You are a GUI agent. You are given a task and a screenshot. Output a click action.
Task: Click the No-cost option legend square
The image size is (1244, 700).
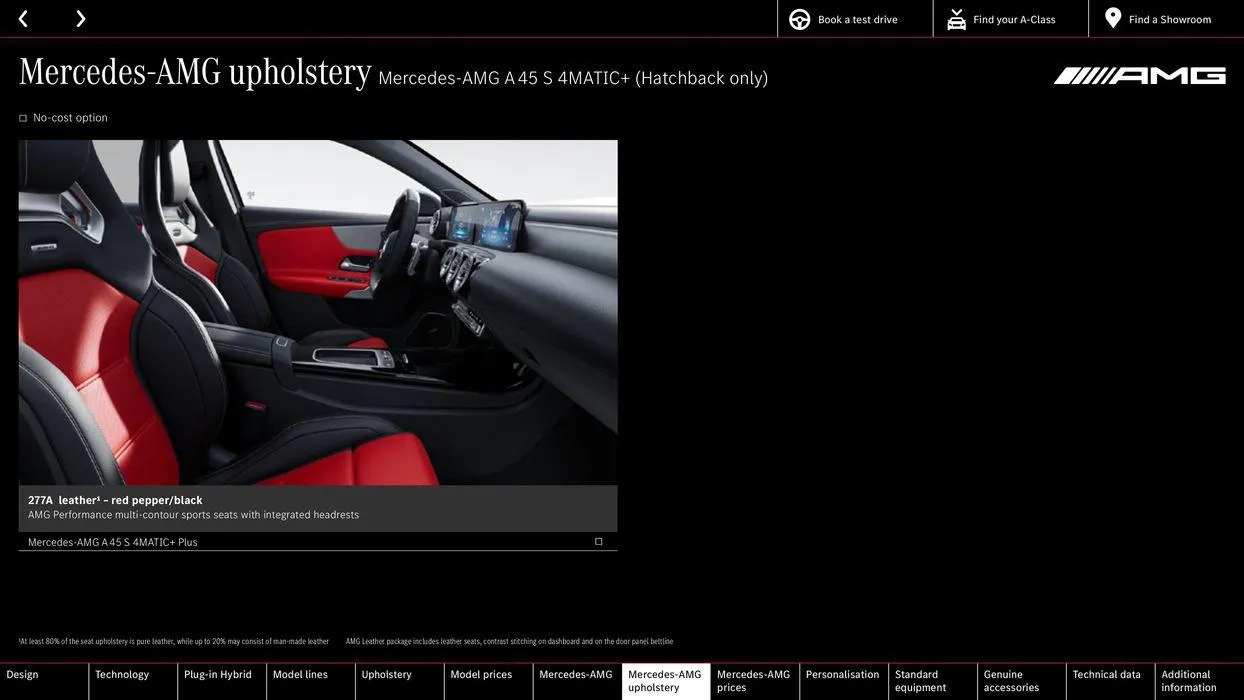23,119
